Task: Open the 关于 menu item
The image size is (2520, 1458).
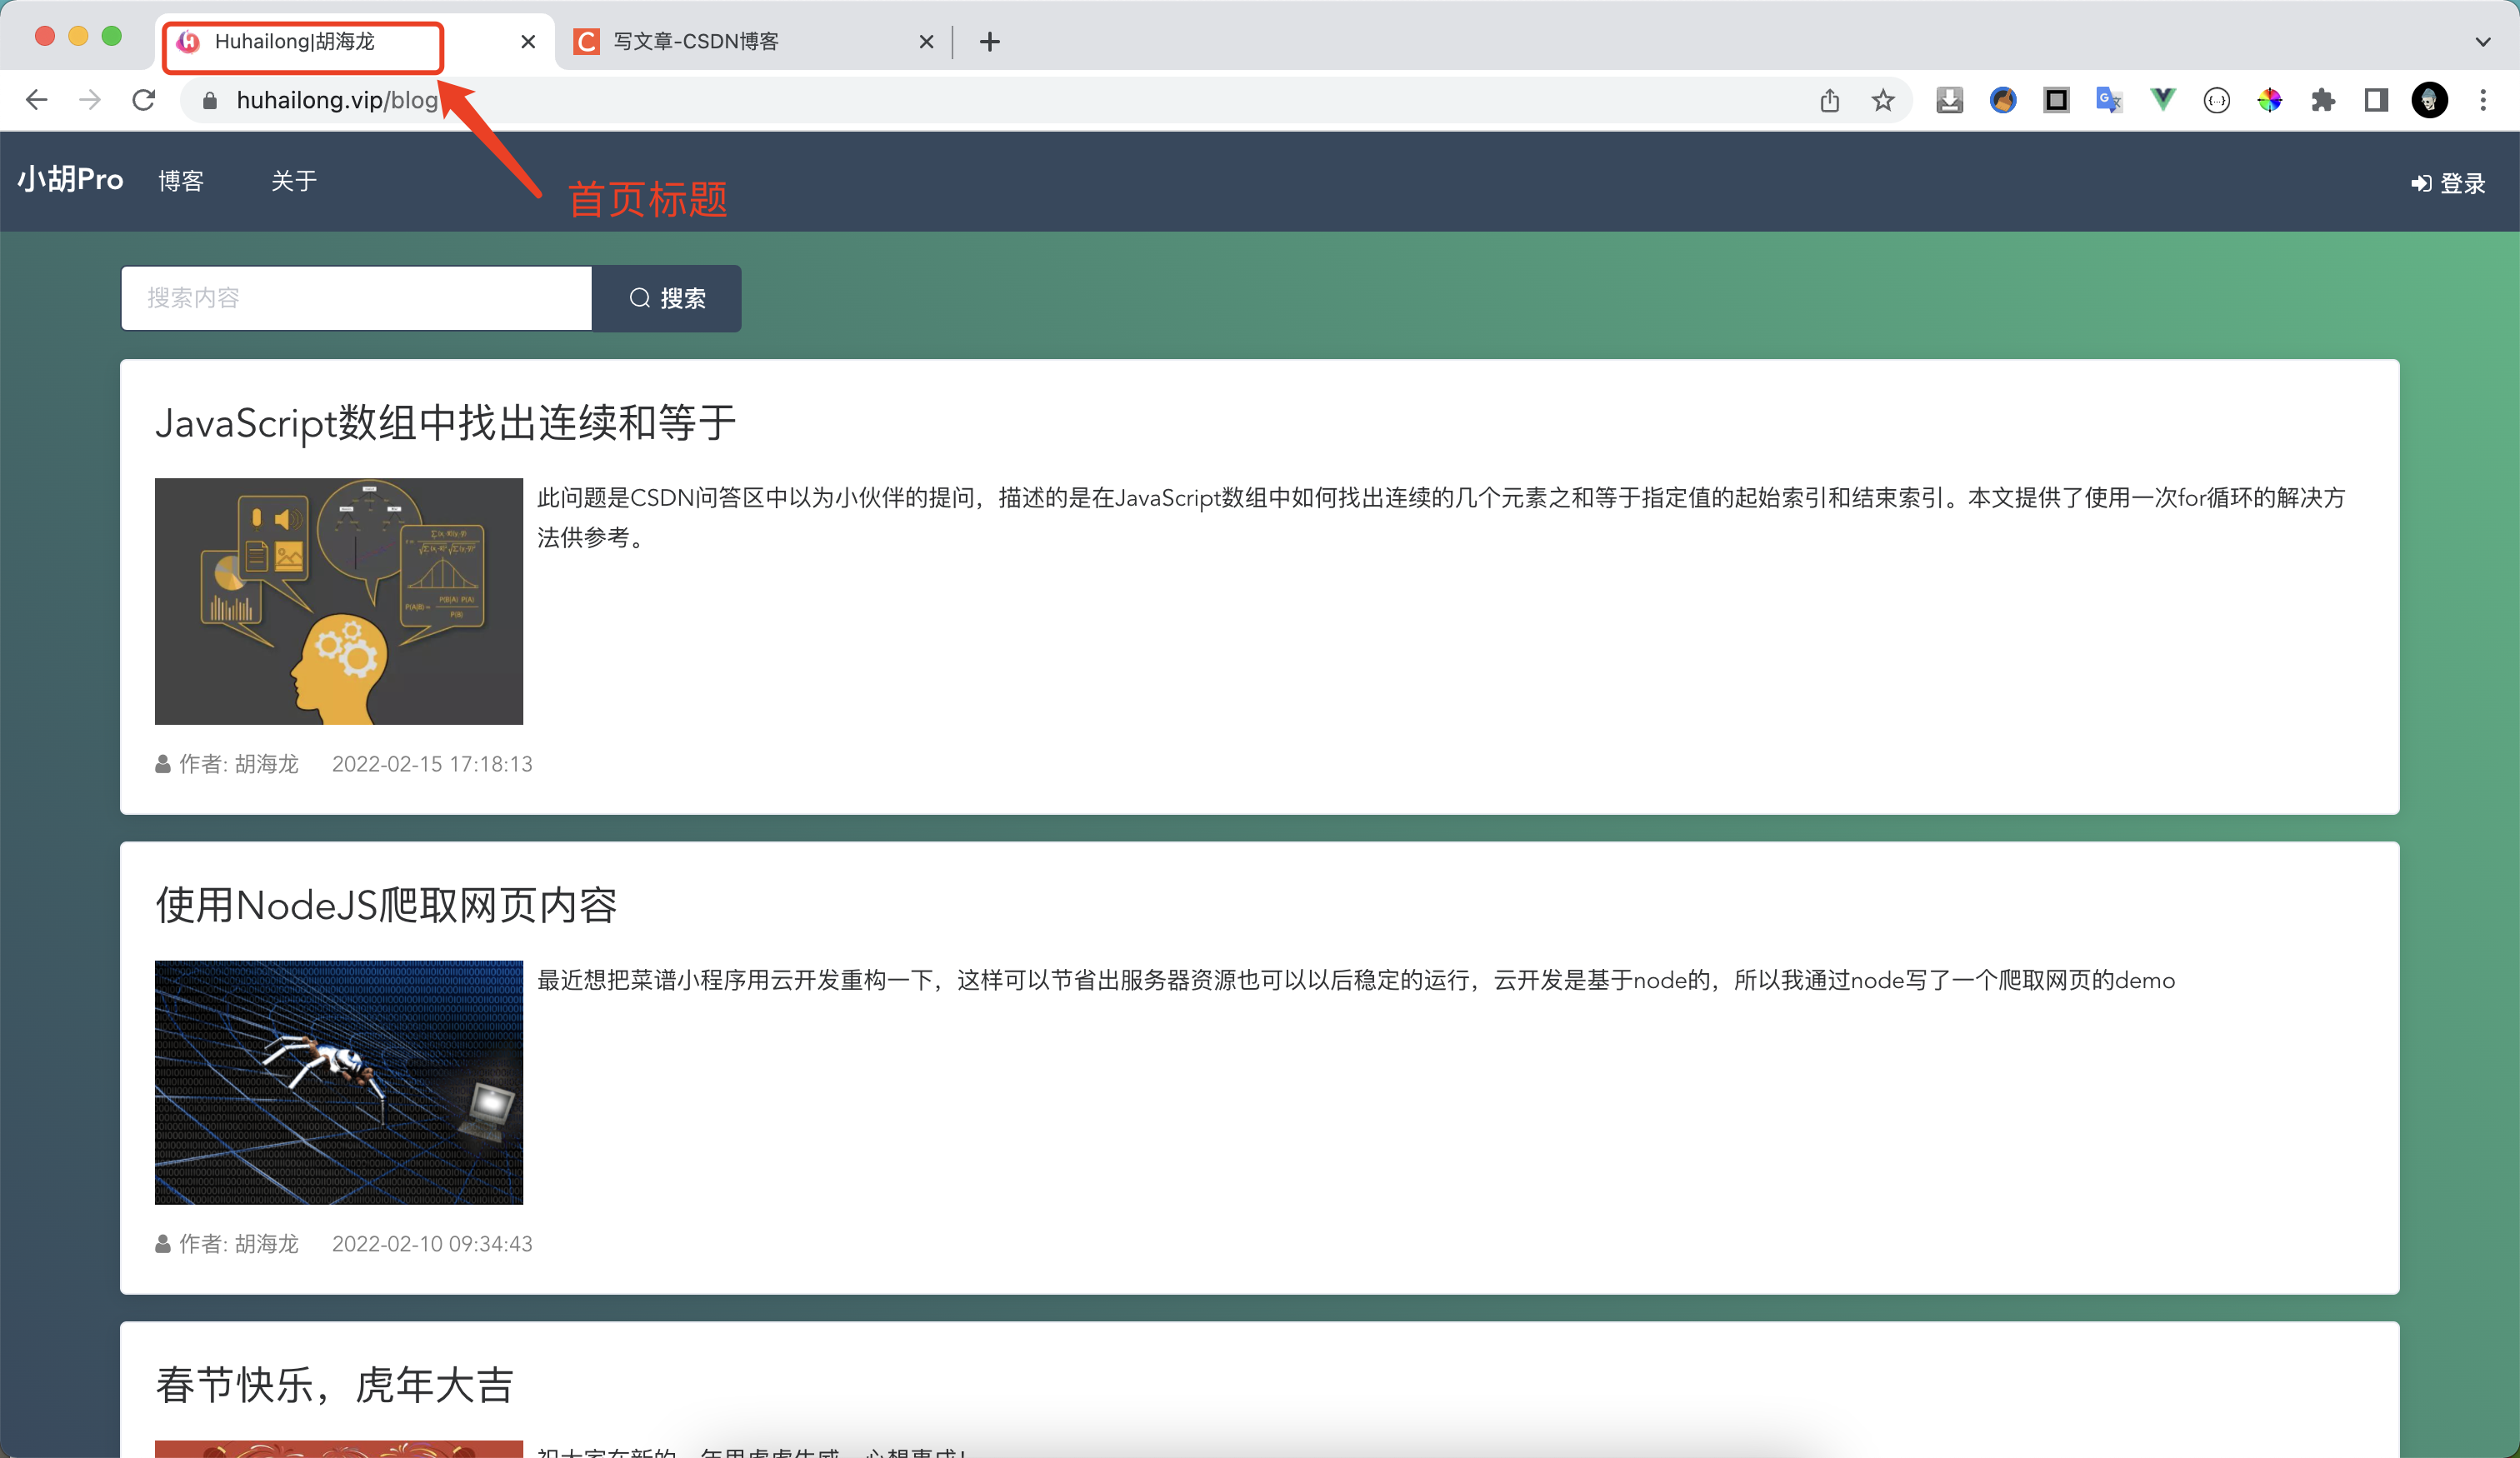Action: click(x=293, y=181)
